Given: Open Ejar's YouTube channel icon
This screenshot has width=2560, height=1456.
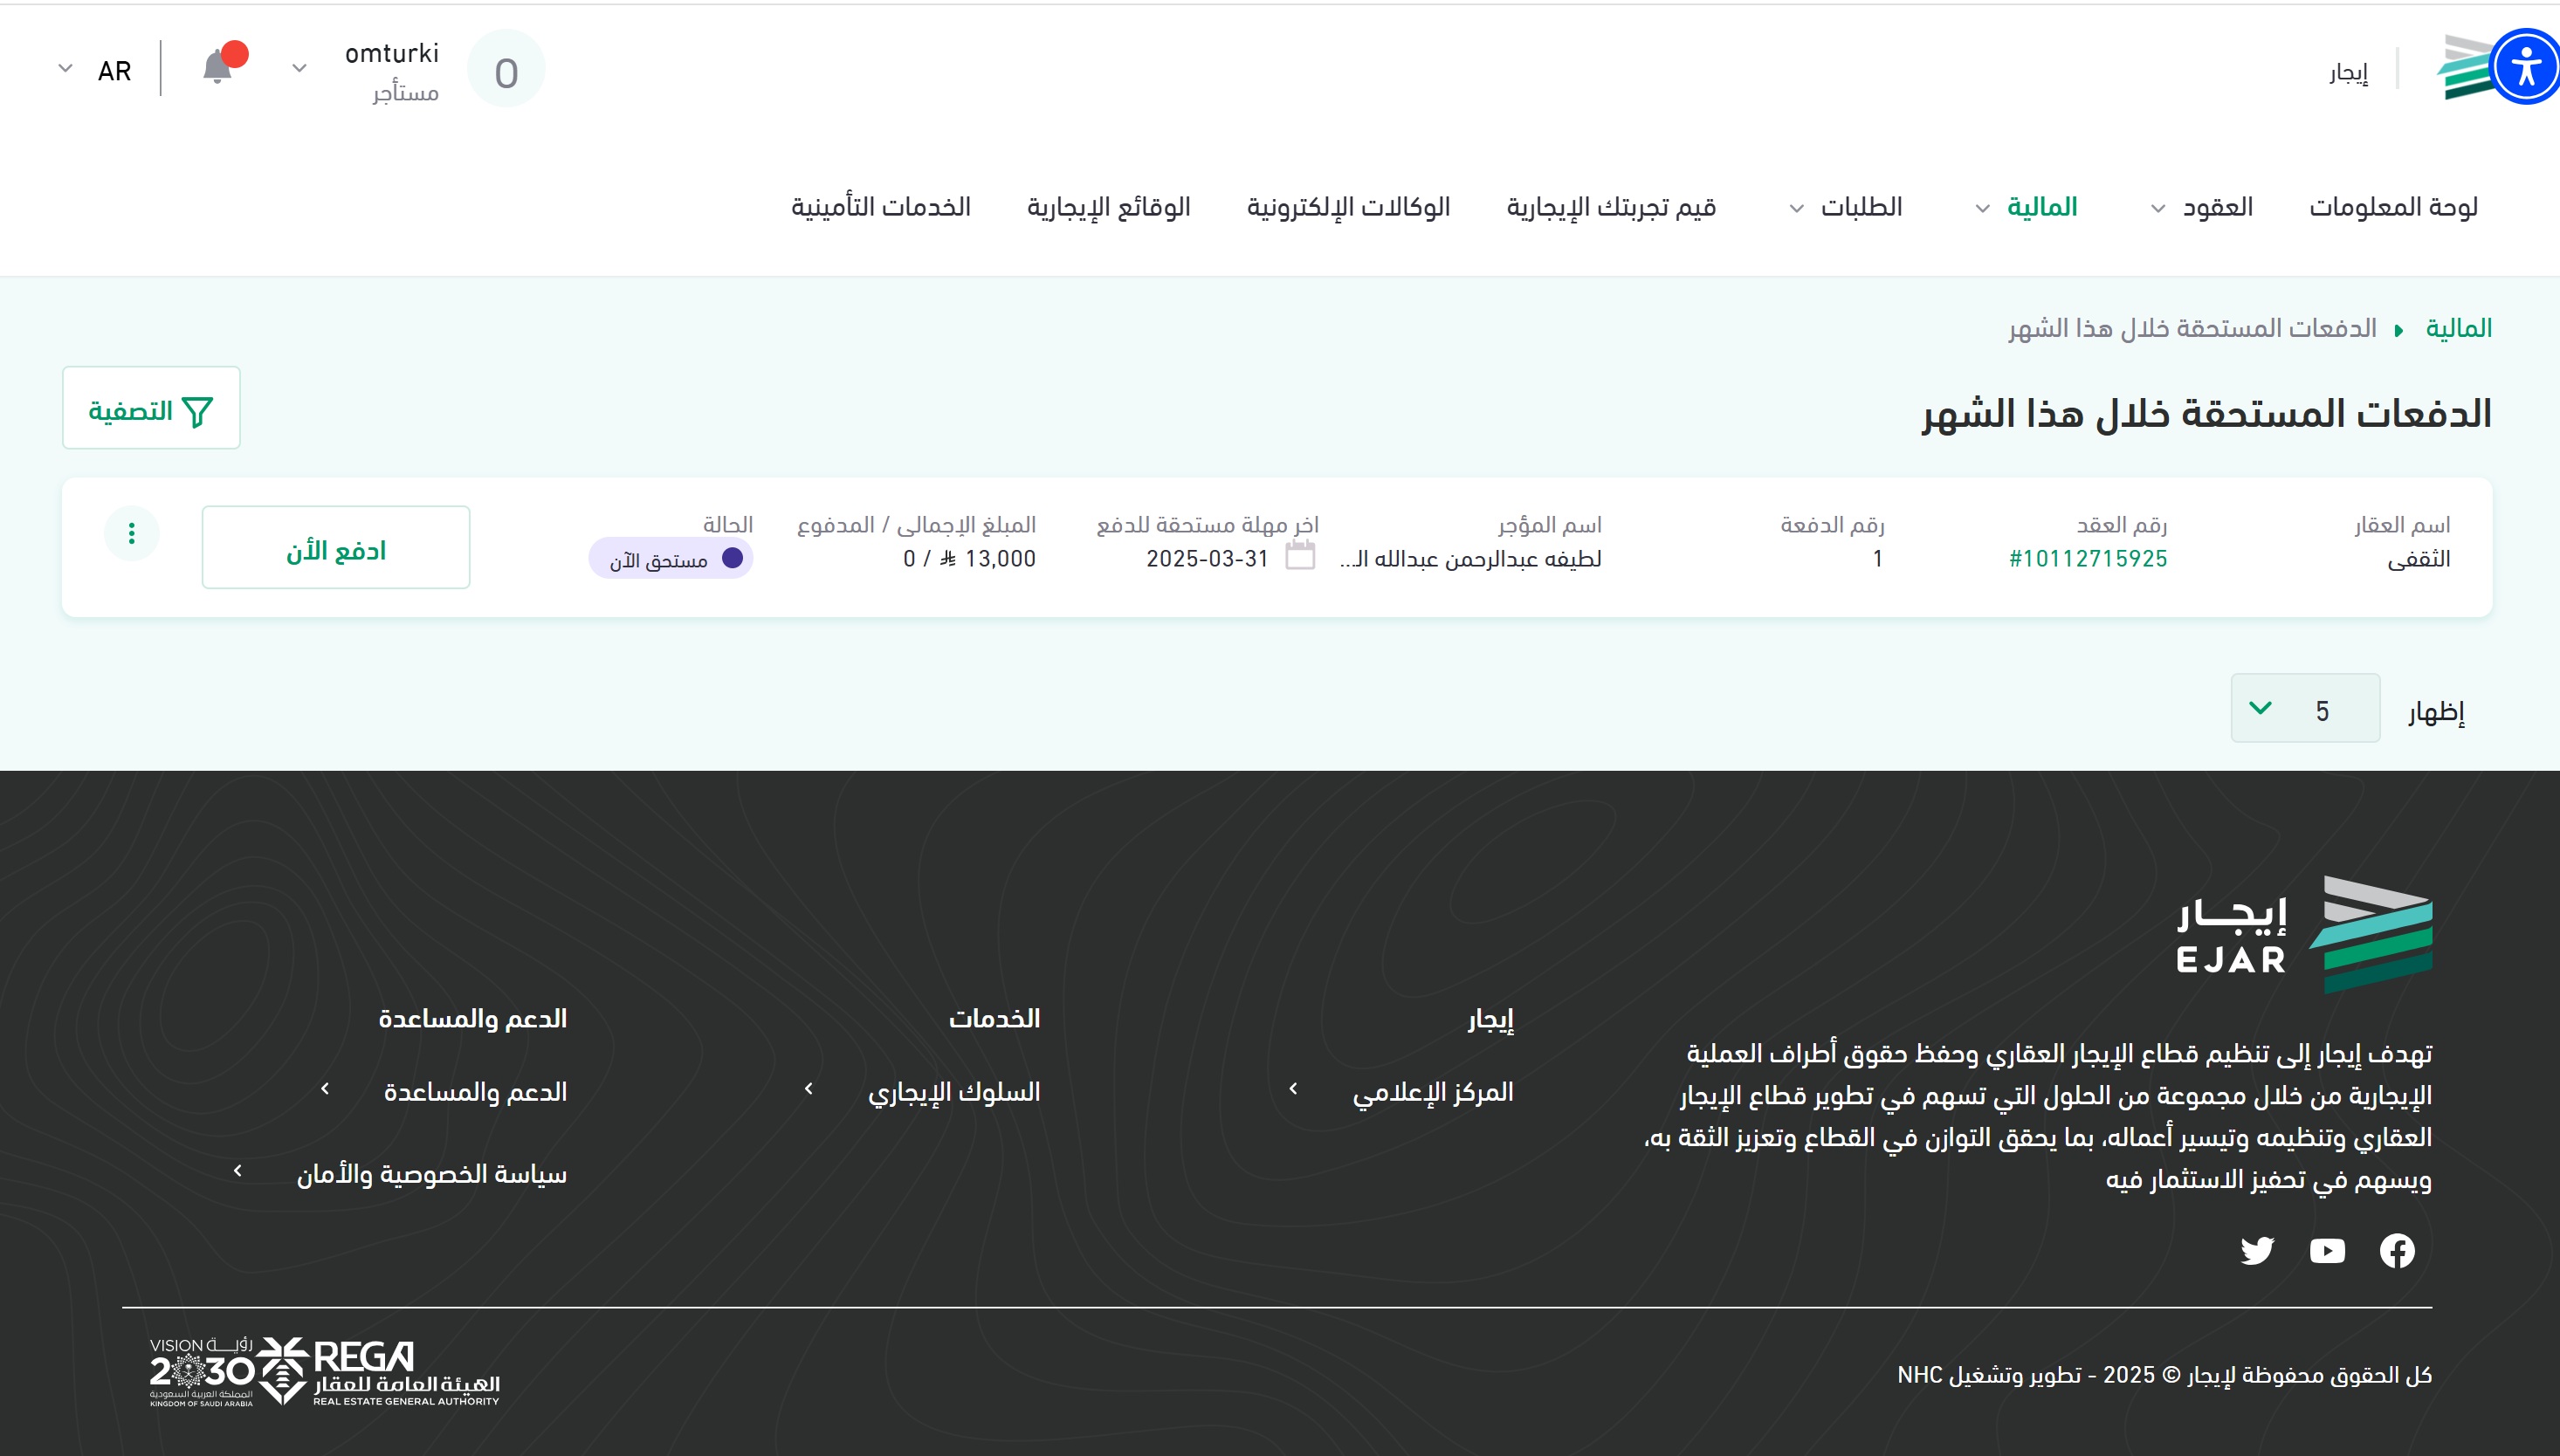Looking at the screenshot, I should [x=2327, y=1250].
